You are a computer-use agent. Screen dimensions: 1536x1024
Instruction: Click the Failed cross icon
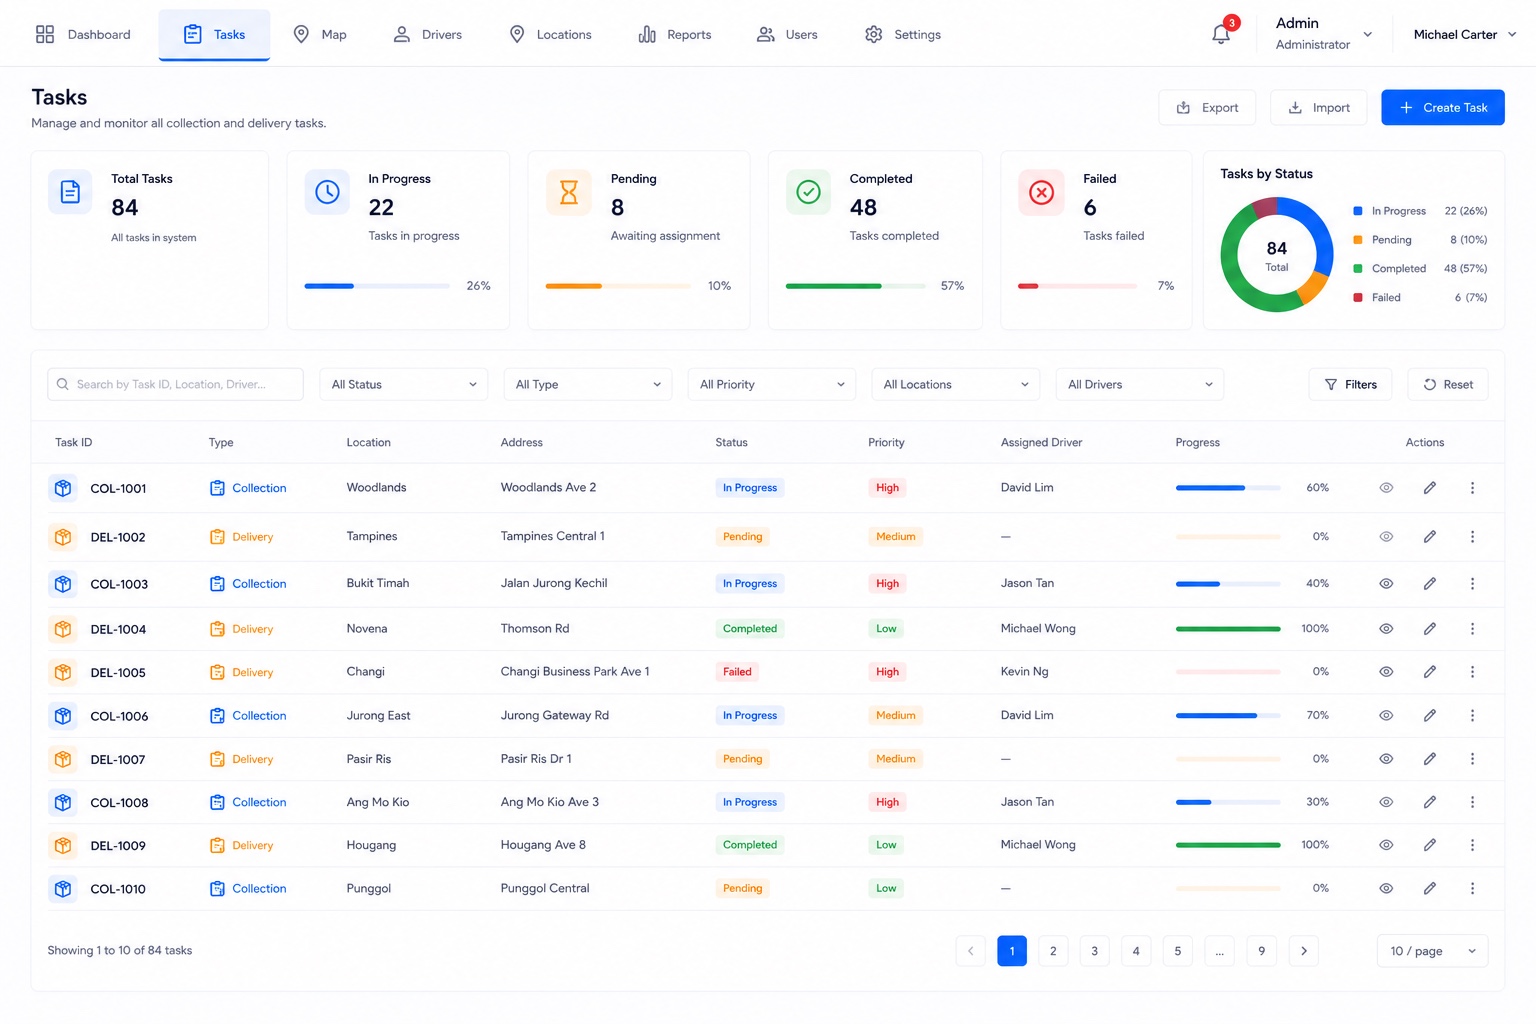click(1041, 192)
